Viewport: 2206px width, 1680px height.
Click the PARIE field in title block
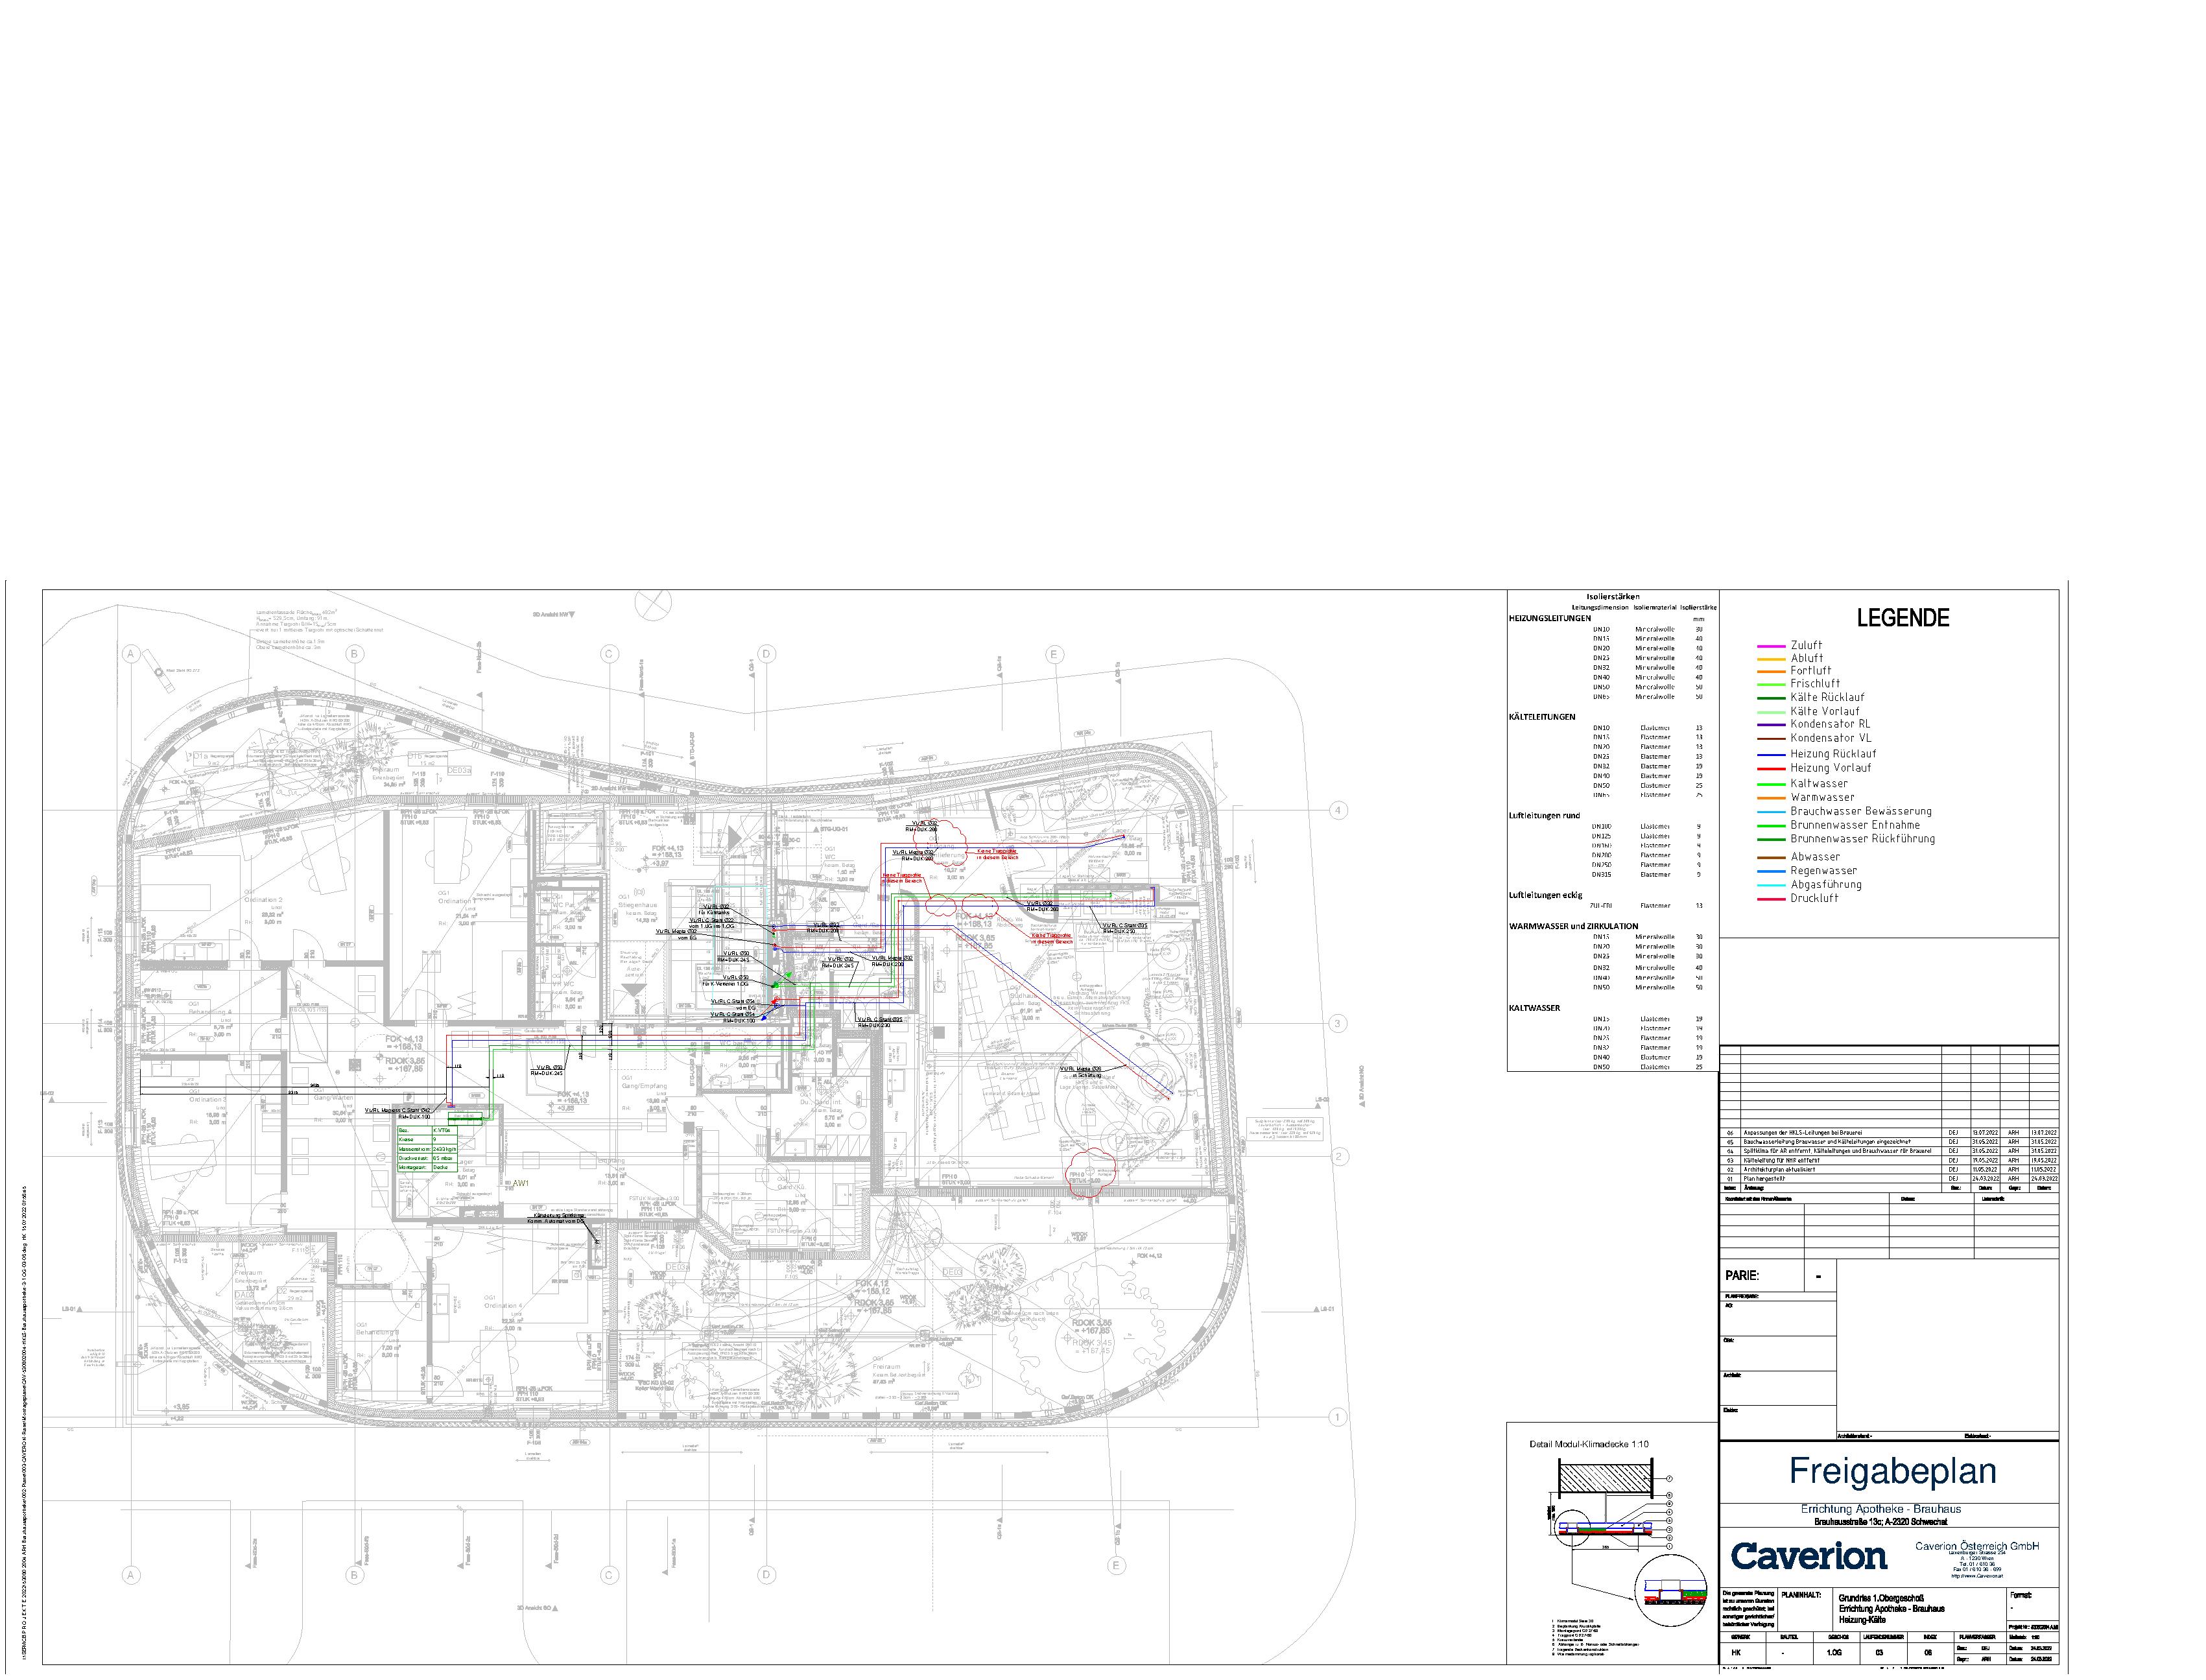[x=1741, y=1276]
